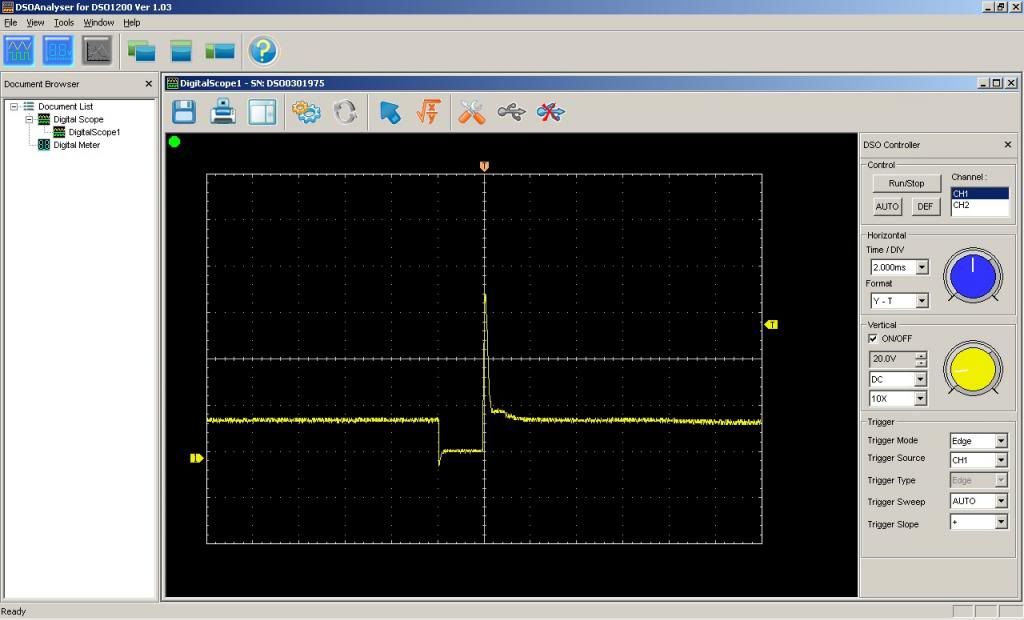Click the refresh arrows icon
Image resolution: width=1024 pixels, height=620 pixels.
coord(345,112)
